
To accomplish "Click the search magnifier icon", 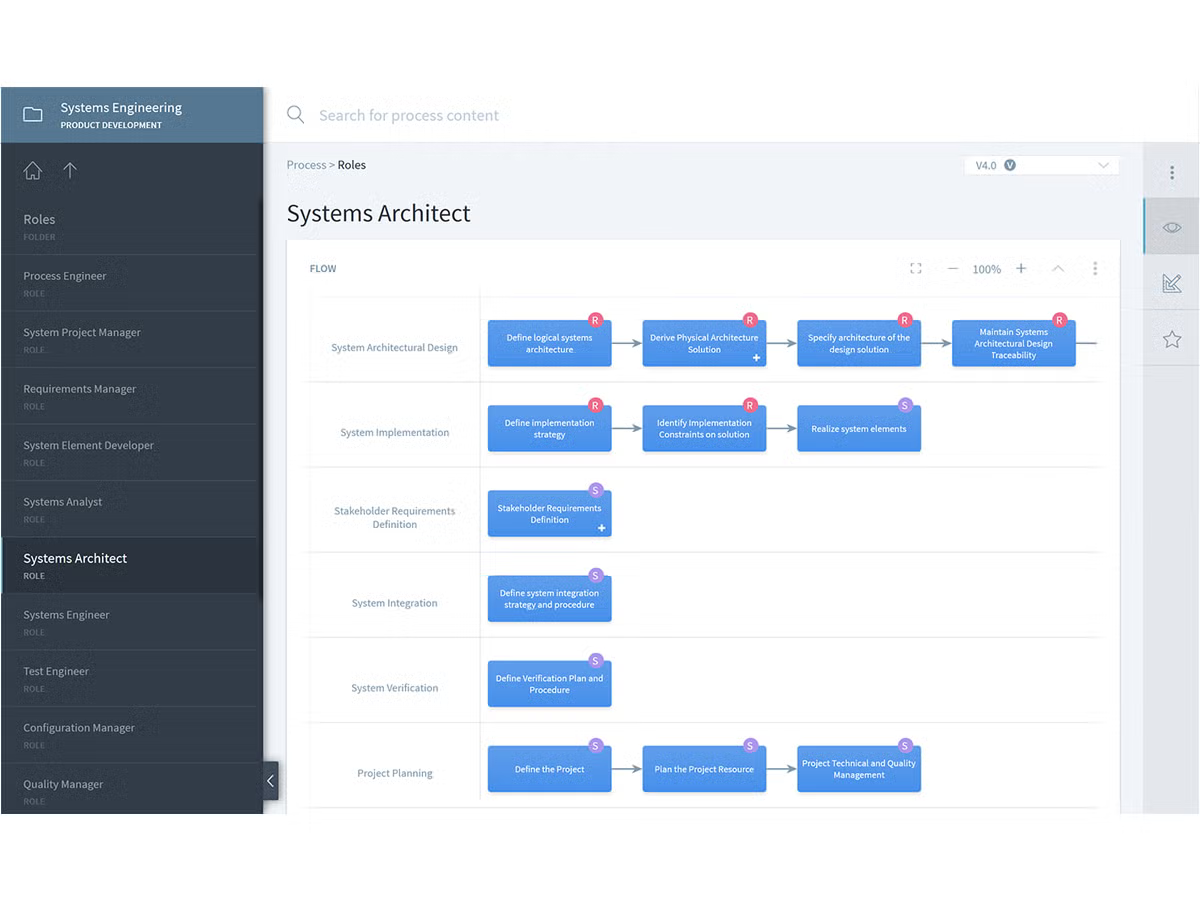I will point(295,115).
